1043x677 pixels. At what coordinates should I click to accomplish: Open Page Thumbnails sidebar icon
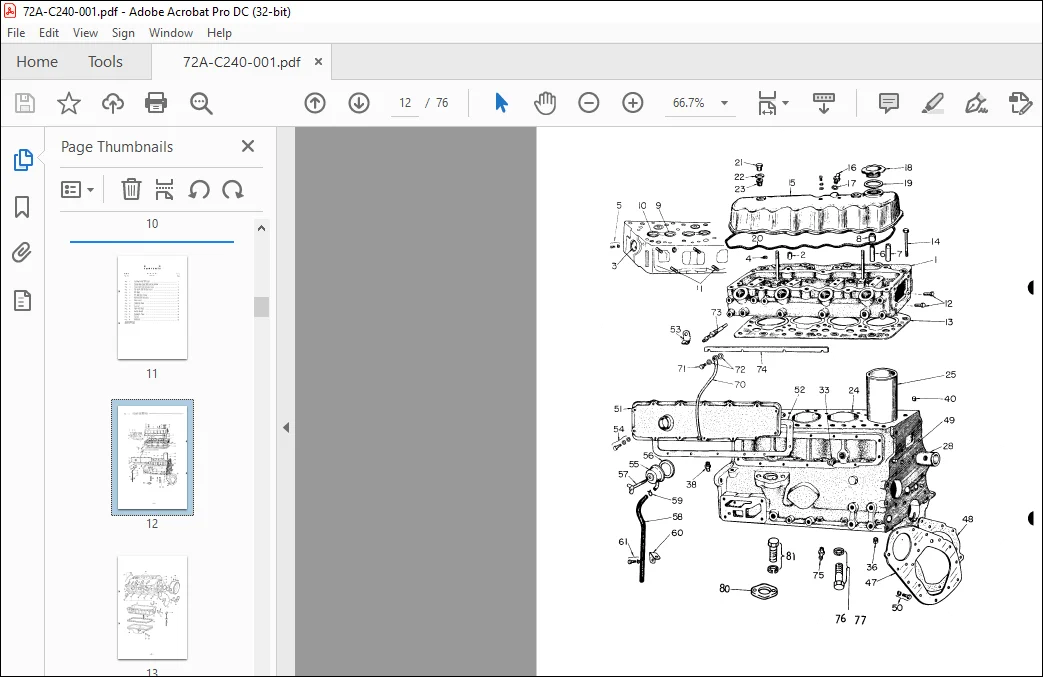coord(23,160)
